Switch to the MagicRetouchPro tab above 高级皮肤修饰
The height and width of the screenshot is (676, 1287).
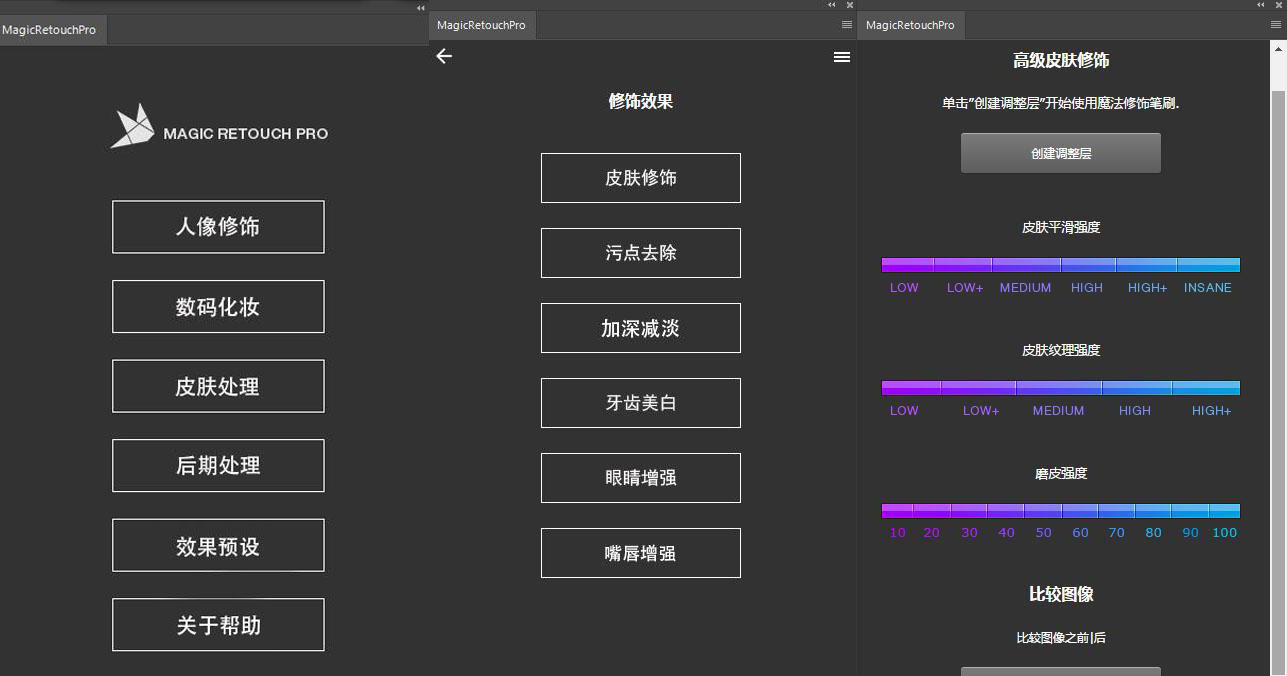click(910, 25)
